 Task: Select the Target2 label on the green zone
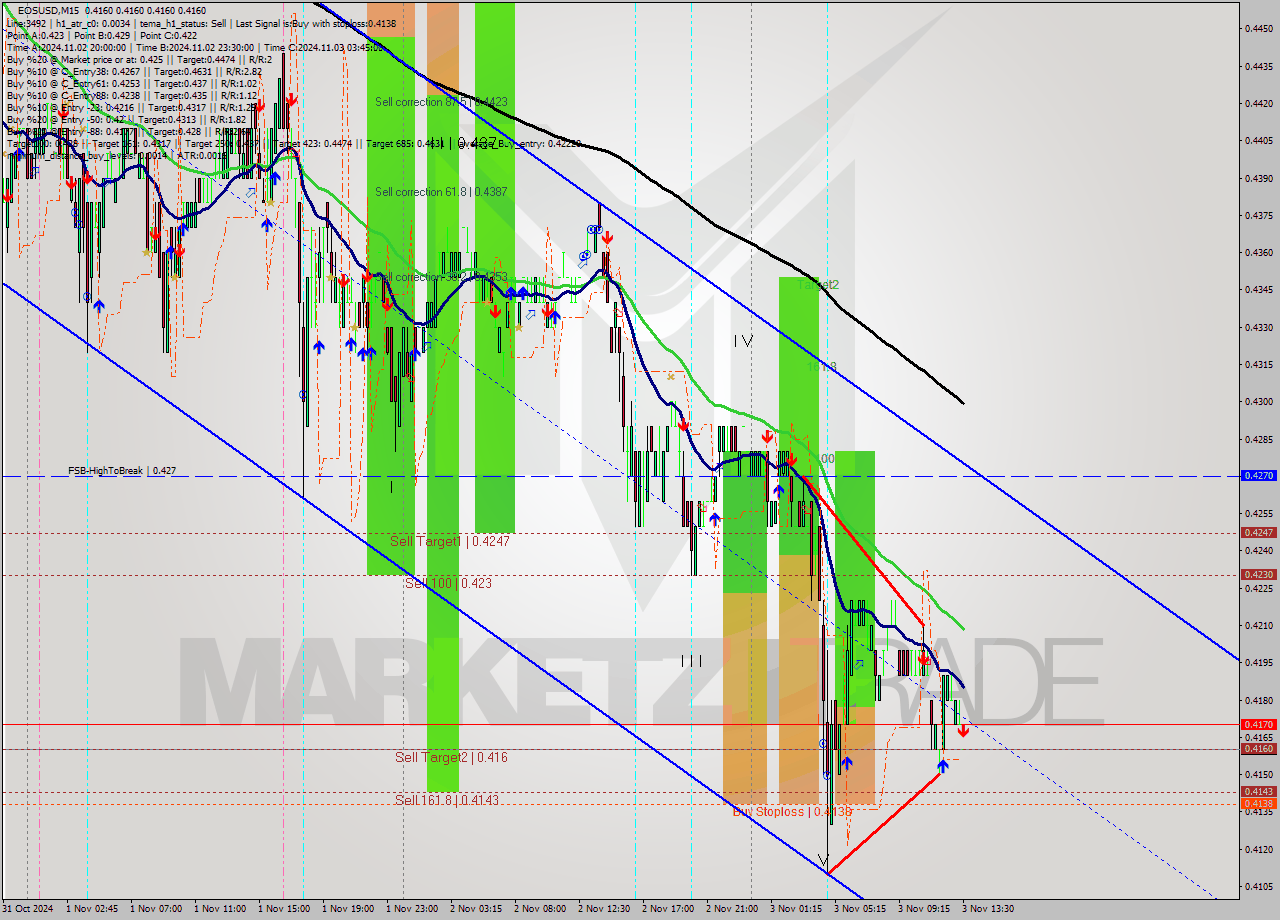818,285
